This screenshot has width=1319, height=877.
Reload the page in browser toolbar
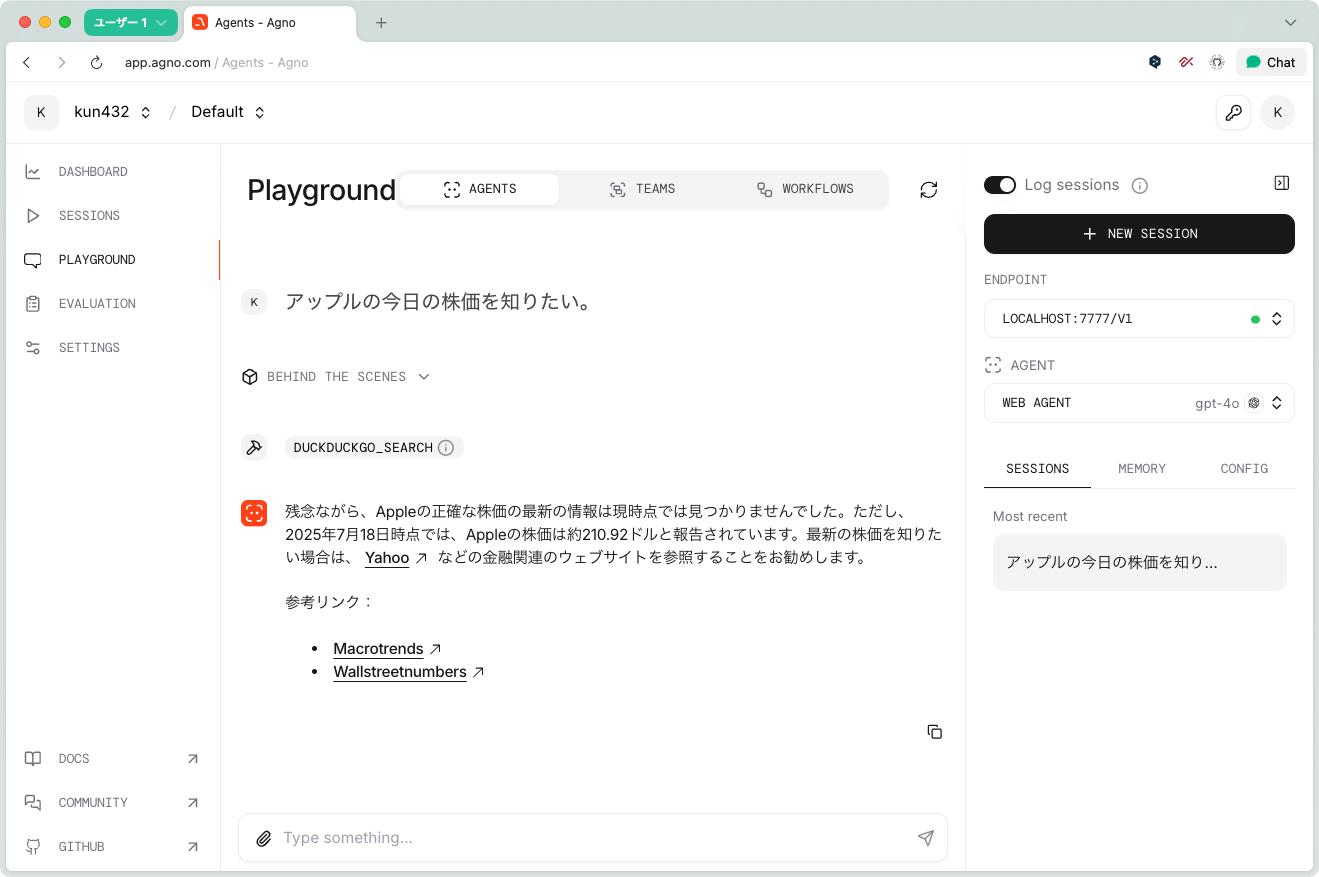(x=97, y=62)
